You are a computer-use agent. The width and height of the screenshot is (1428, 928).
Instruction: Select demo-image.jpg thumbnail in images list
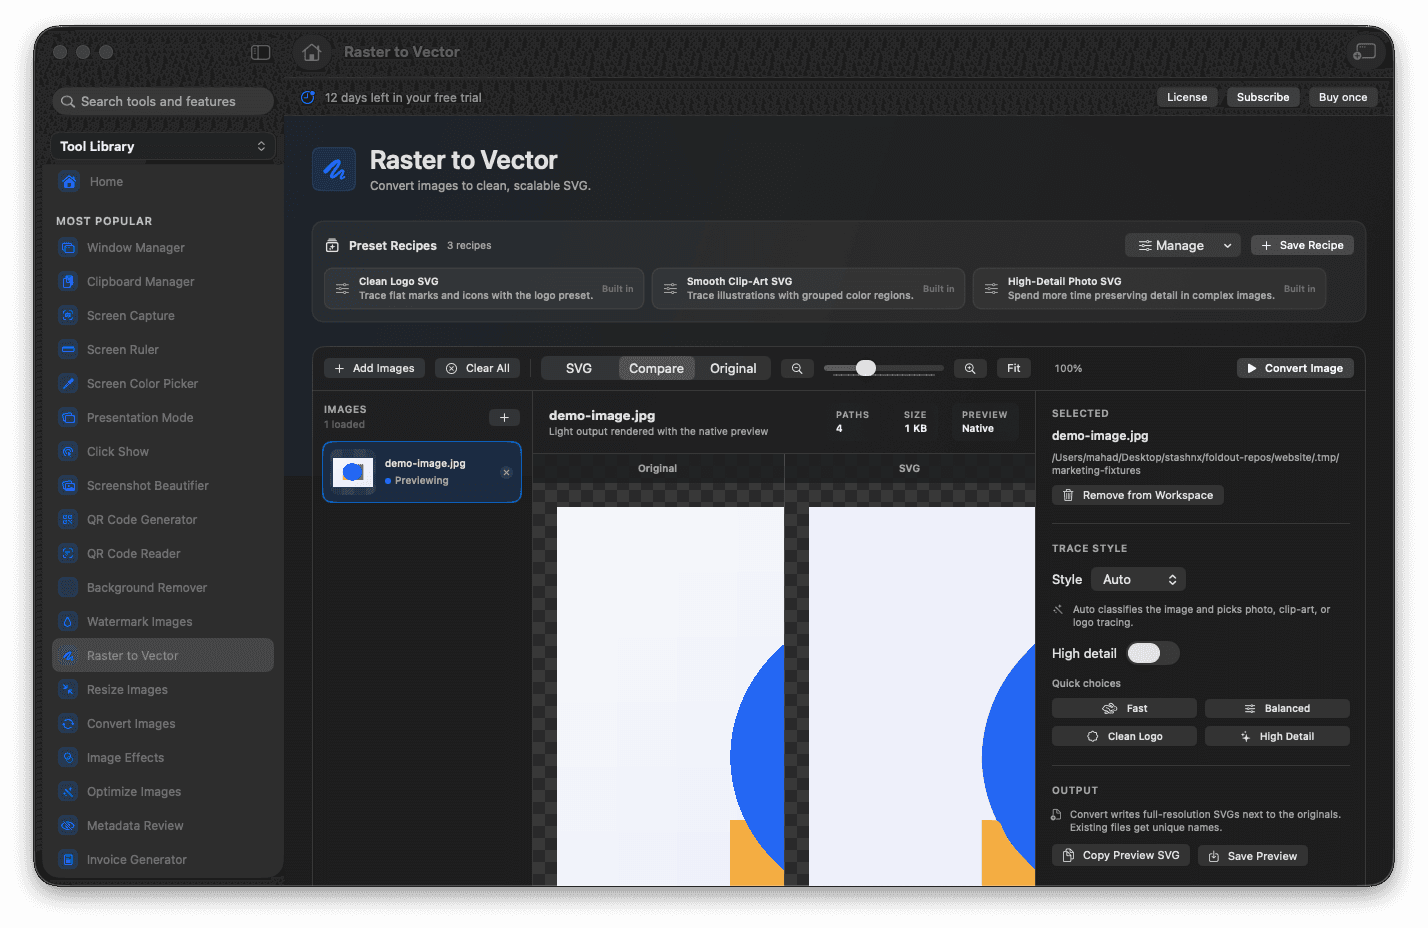coord(353,472)
